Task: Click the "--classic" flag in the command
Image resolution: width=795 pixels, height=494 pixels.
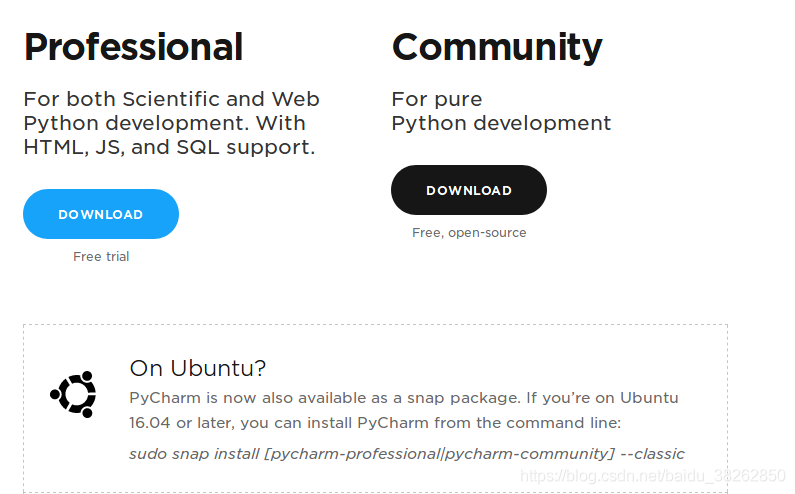Action: [x=652, y=454]
